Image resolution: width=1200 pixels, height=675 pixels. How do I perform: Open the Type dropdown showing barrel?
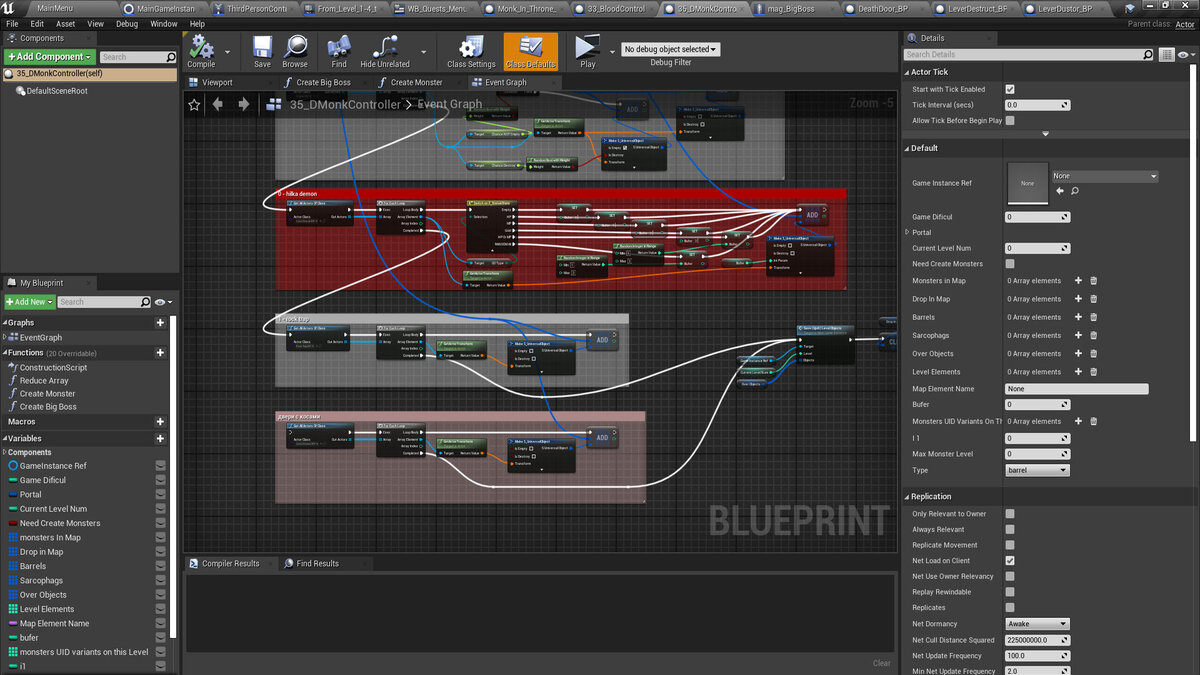point(1037,470)
